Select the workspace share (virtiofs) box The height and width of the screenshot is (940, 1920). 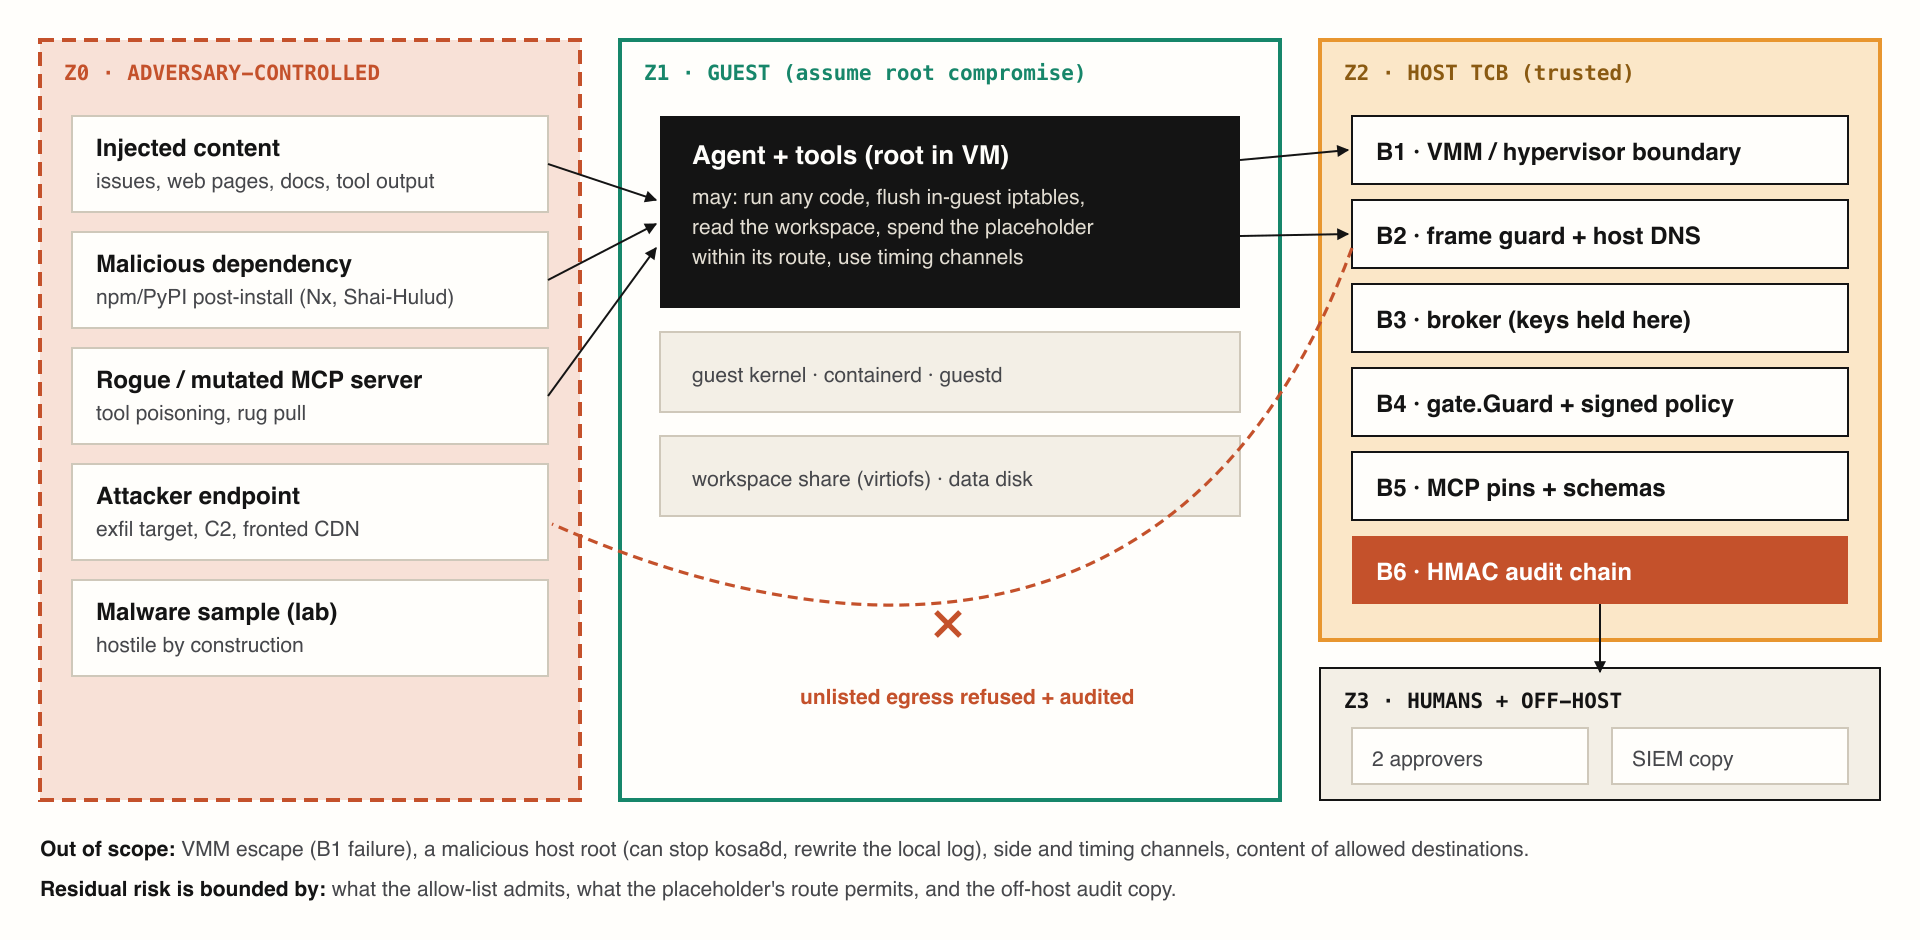[x=950, y=476]
